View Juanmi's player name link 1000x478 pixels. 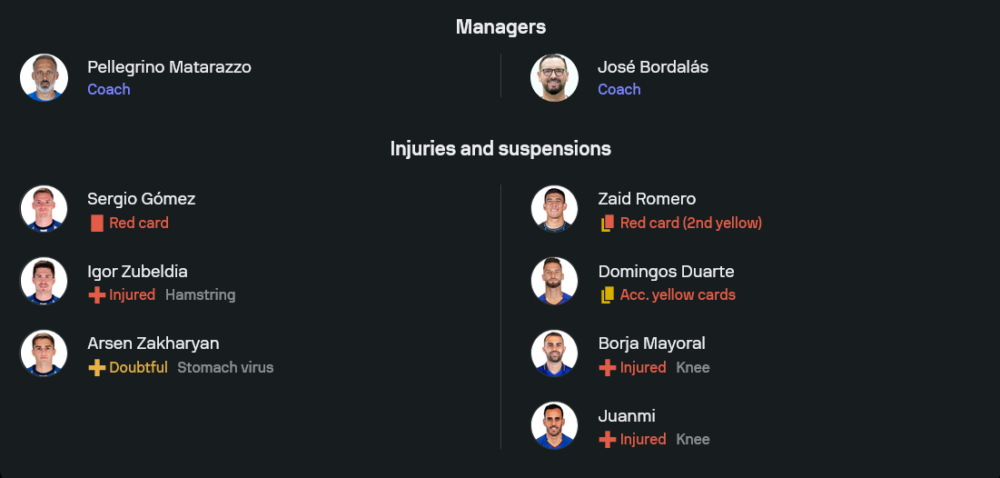[x=626, y=415]
